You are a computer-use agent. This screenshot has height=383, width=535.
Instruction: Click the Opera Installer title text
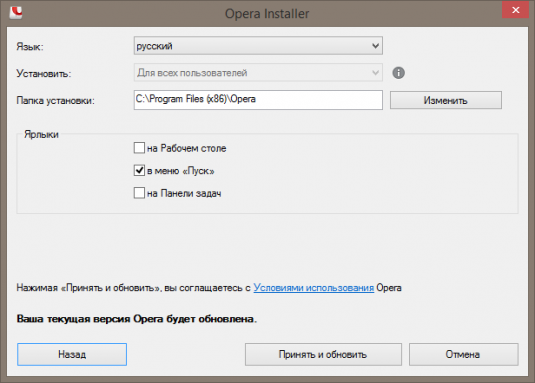(267, 14)
